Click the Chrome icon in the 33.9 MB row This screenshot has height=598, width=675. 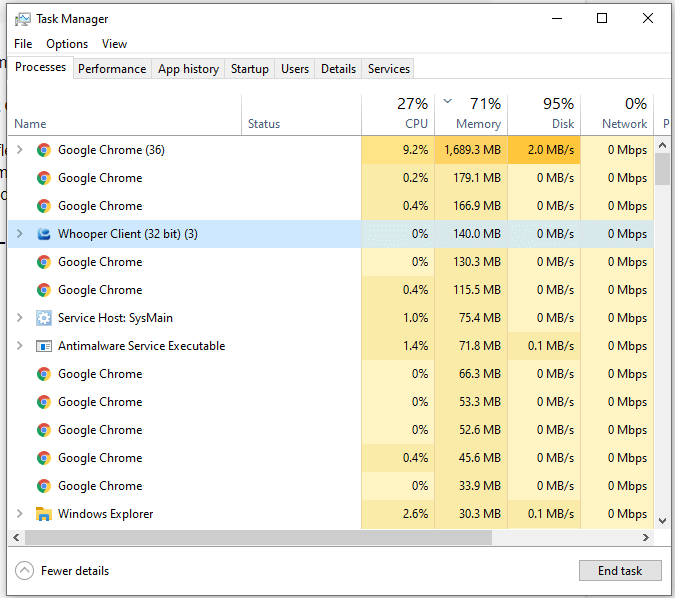click(43, 486)
